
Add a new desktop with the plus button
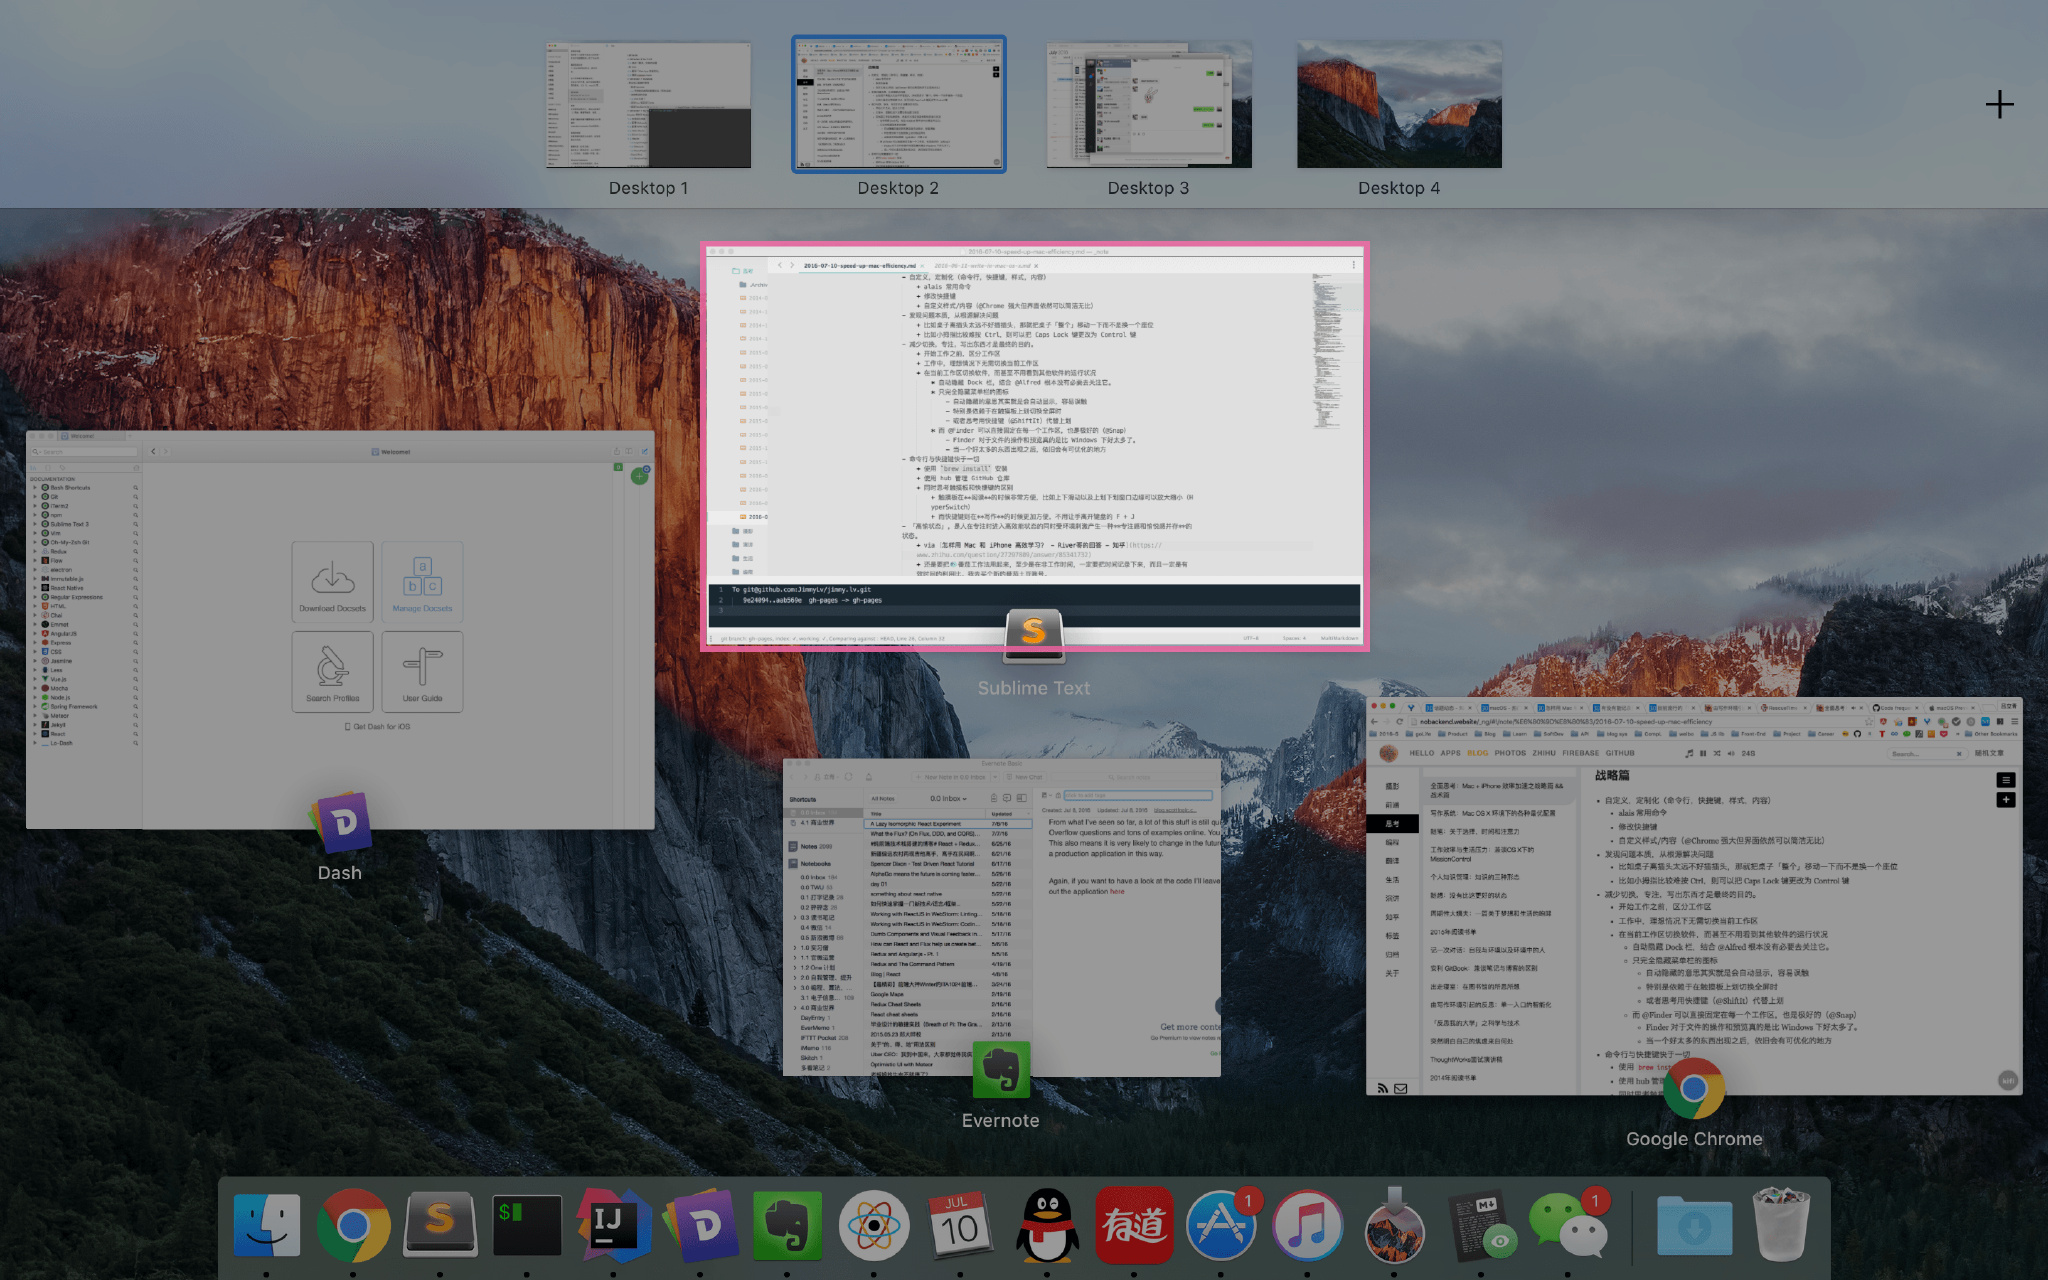pos(1999,104)
